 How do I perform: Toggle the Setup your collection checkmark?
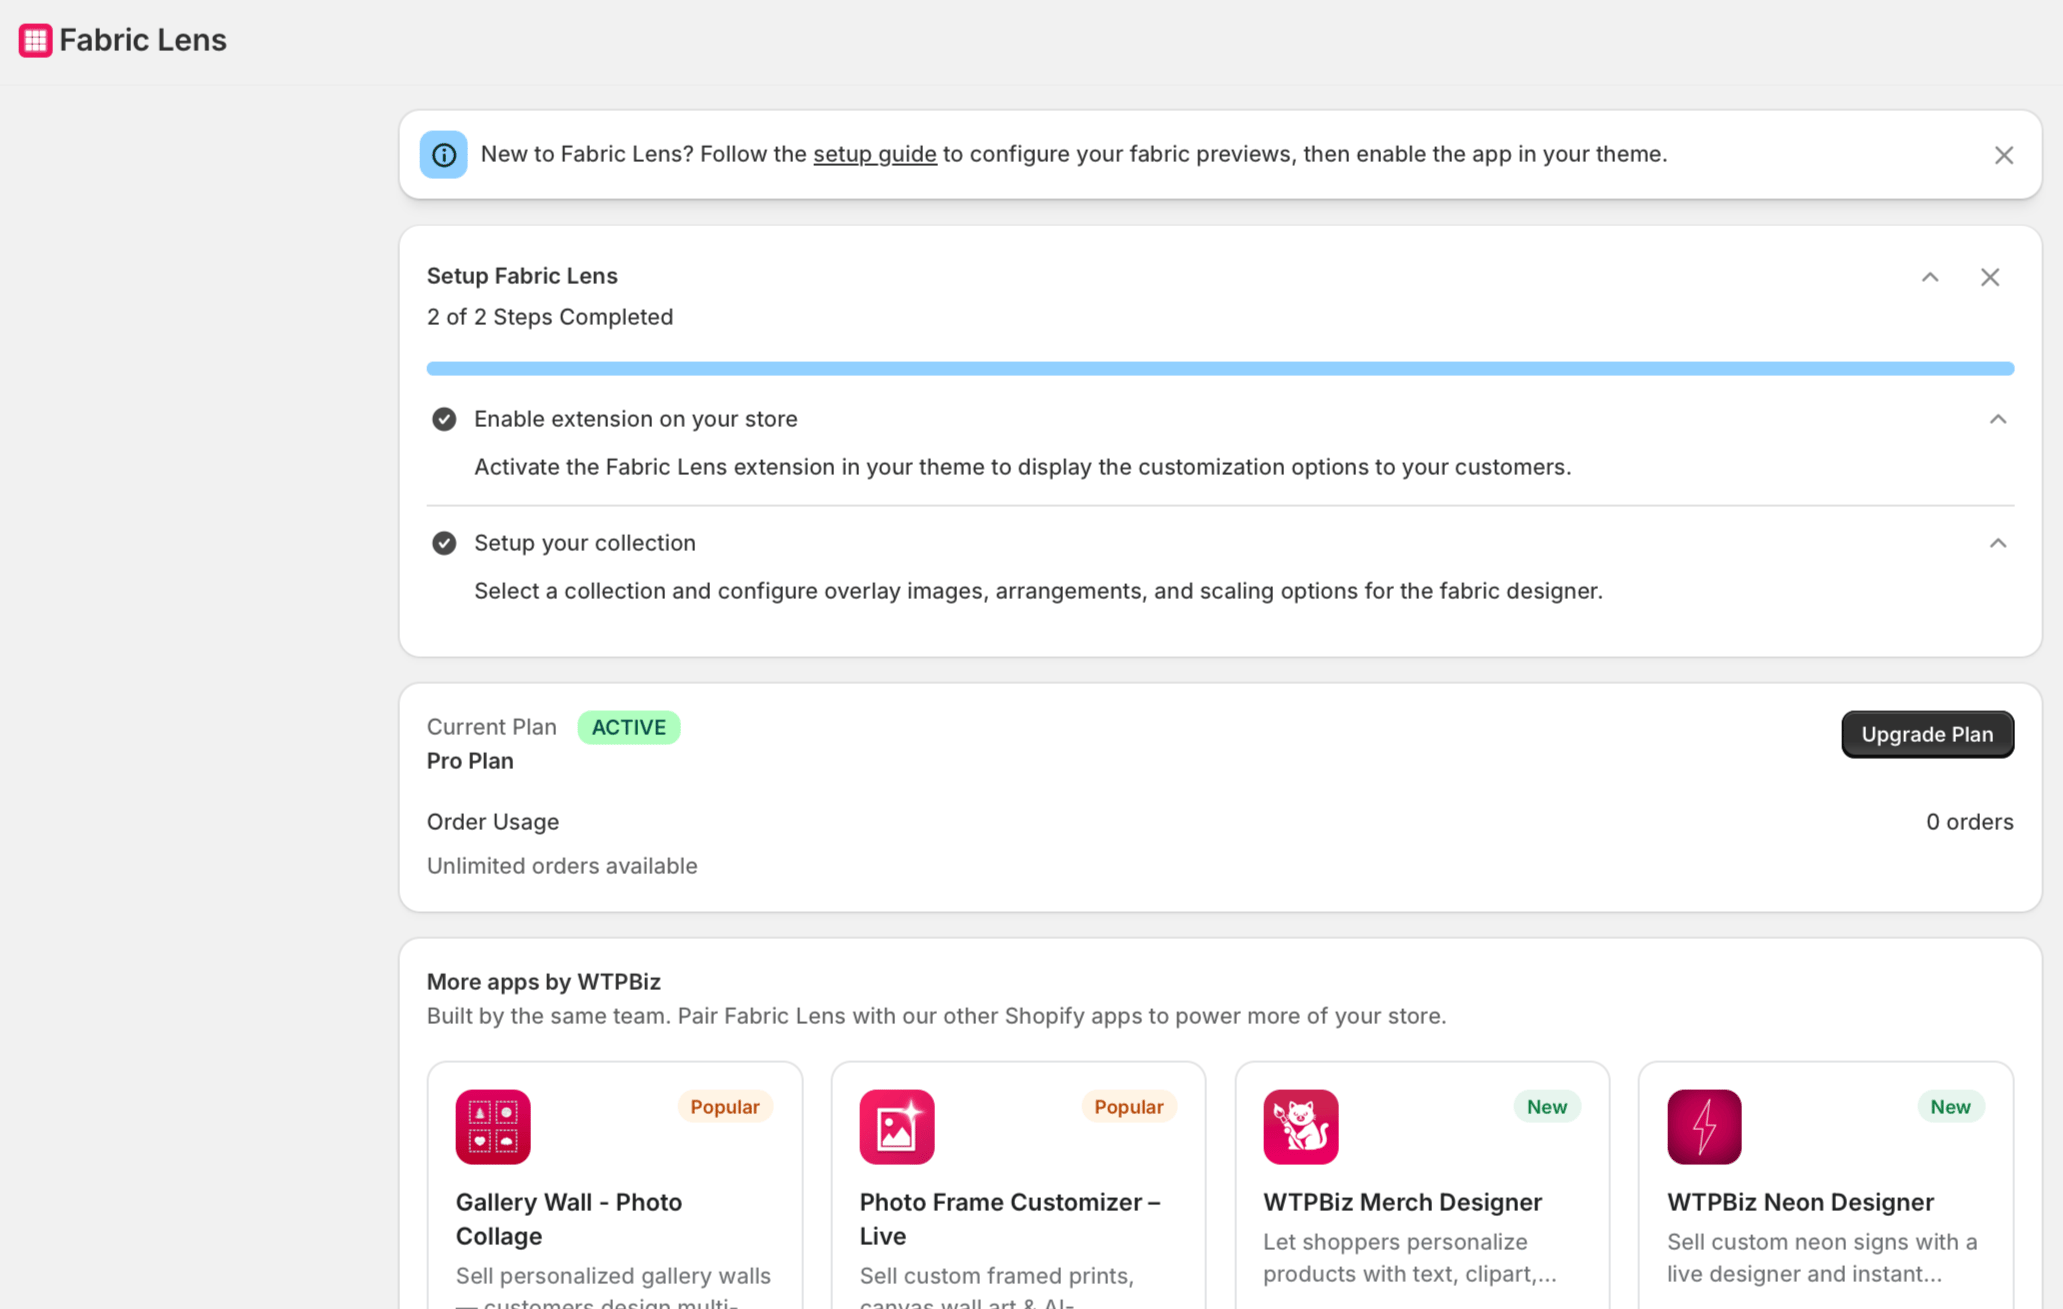tap(444, 543)
